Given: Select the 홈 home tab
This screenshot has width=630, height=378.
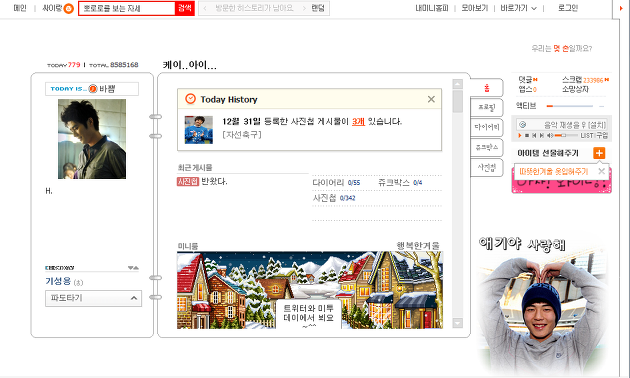Looking at the screenshot, I should click(x=487, y=88).
